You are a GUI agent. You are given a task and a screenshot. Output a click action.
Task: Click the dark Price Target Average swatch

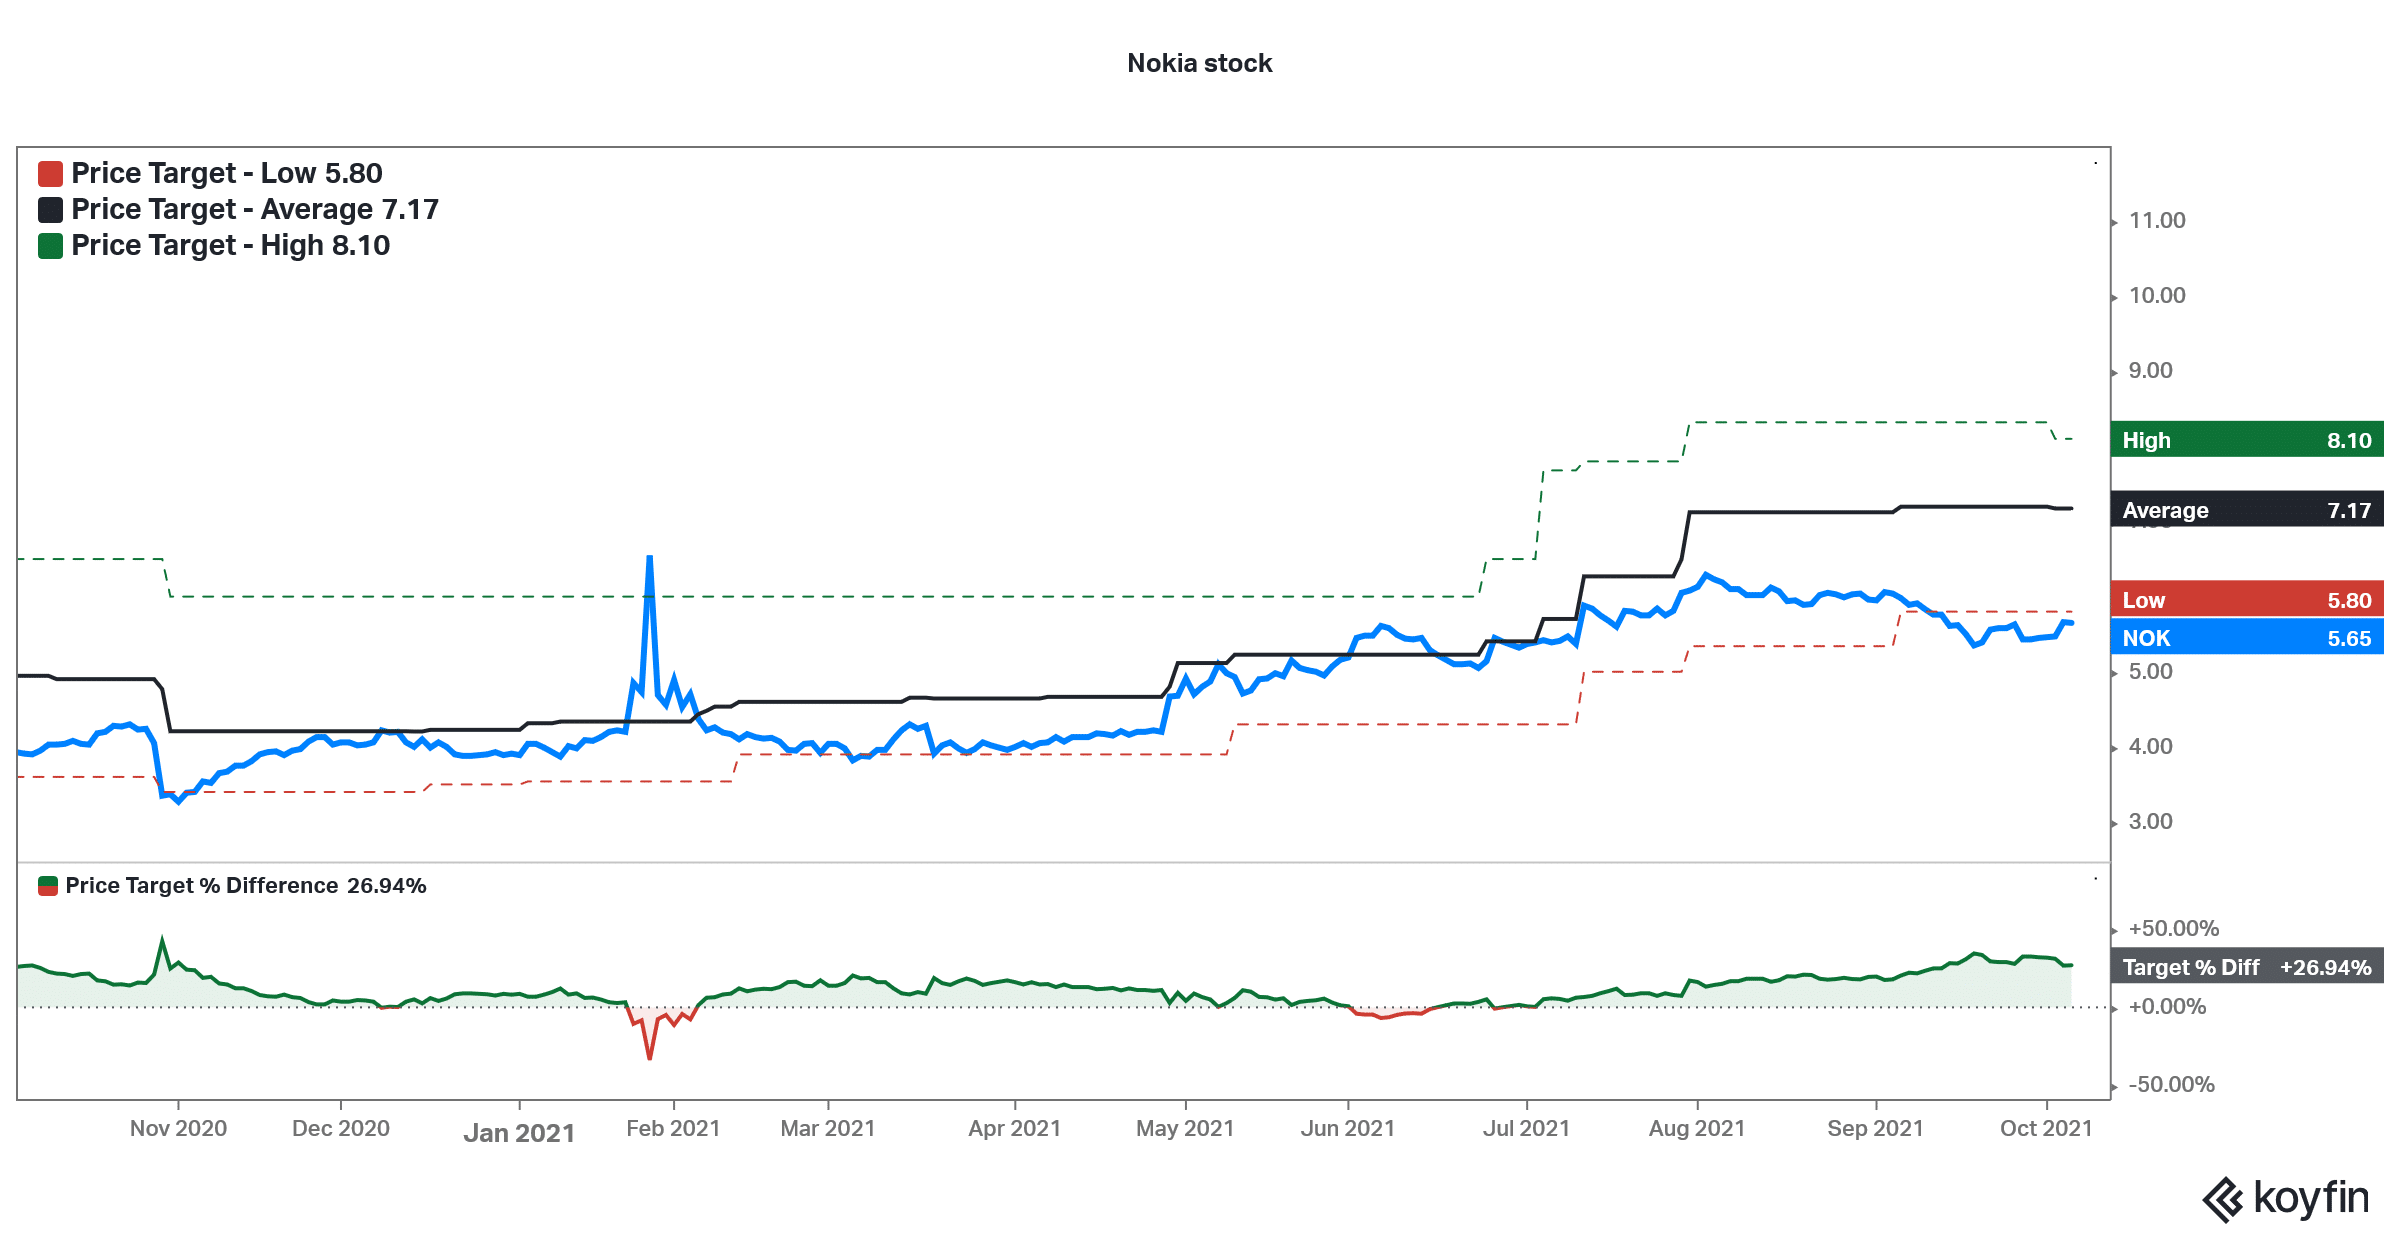(x=51, y=210)
